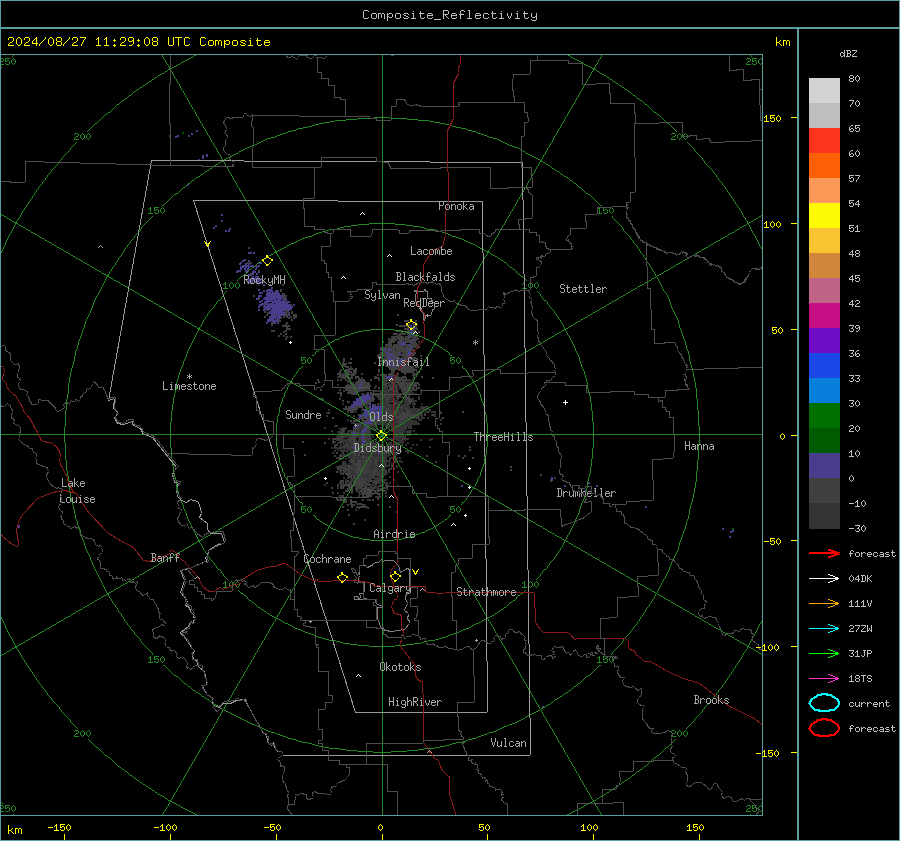Click the HighRiver label
Image resolution: width=900 pixels, height=841 pixels.
coord(415,702)
